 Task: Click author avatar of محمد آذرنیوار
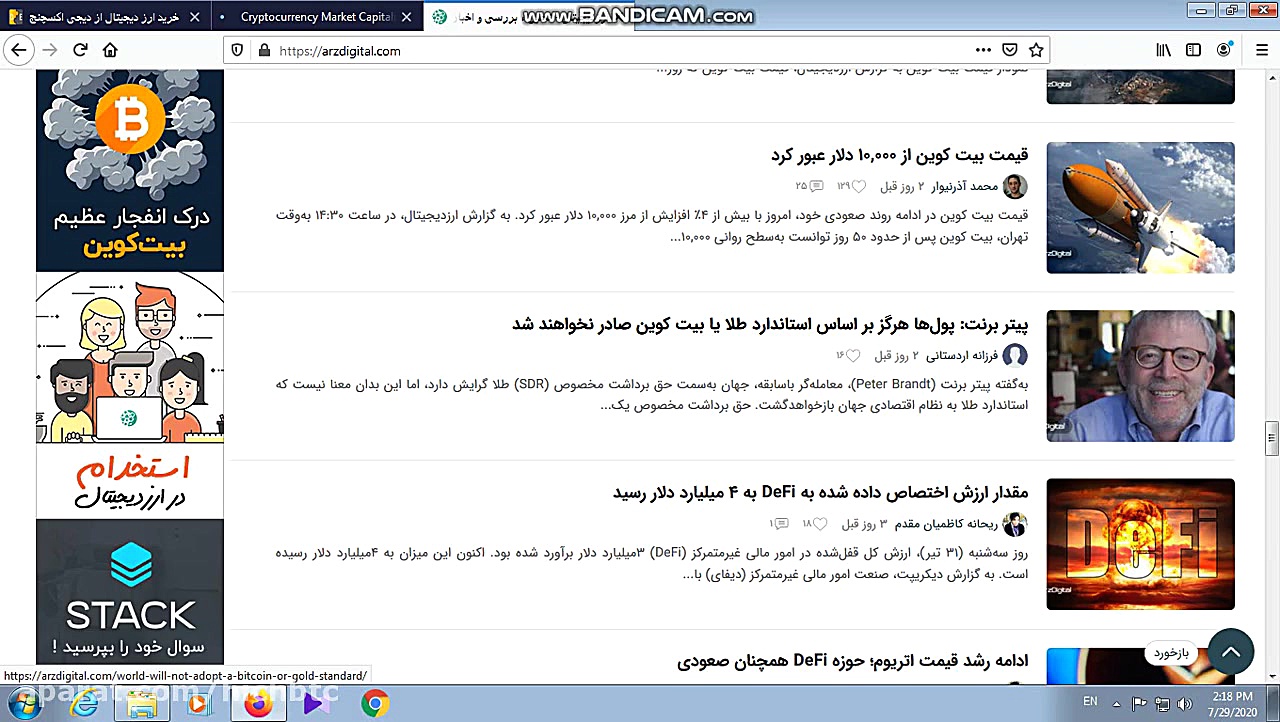[1015, 187]
